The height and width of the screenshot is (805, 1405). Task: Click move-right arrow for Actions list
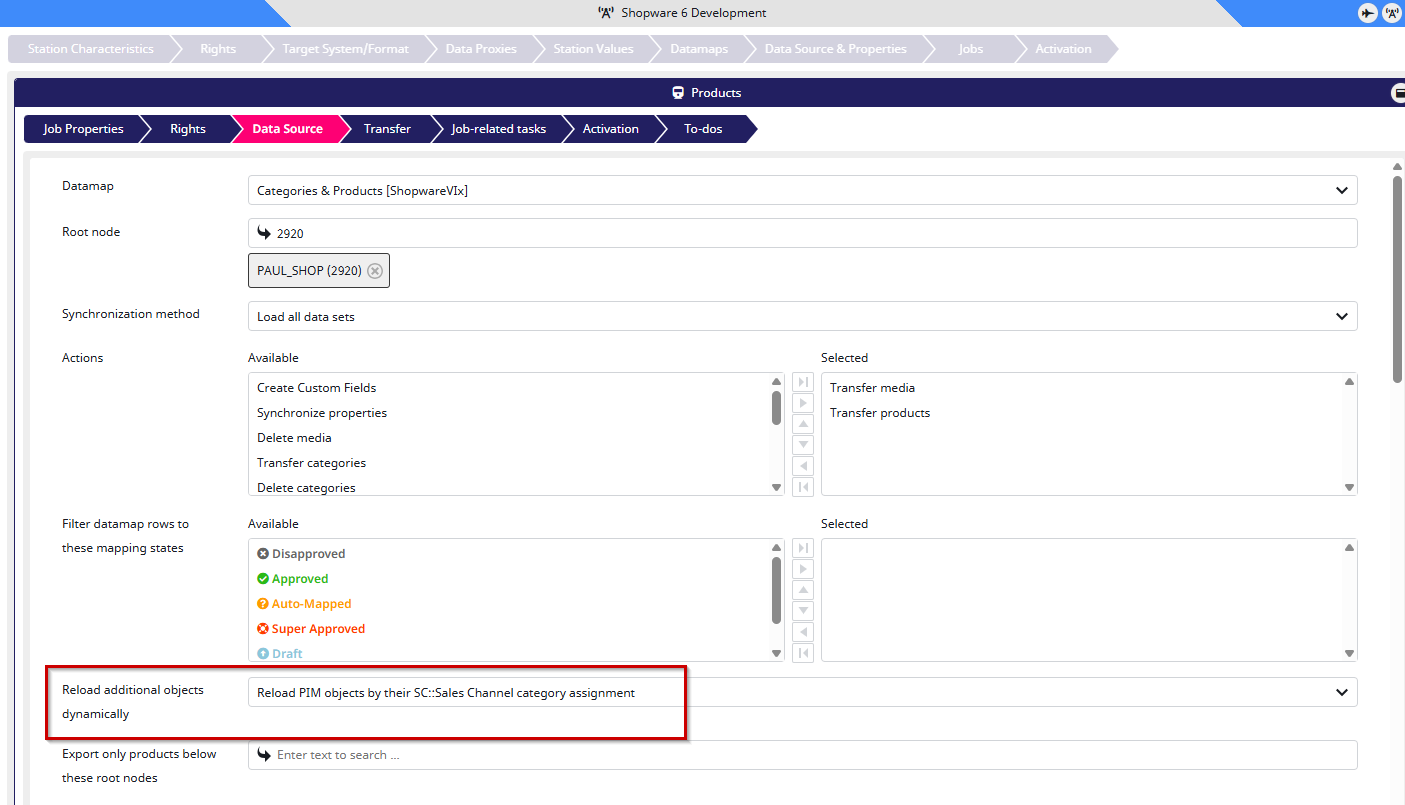point(803,403)
